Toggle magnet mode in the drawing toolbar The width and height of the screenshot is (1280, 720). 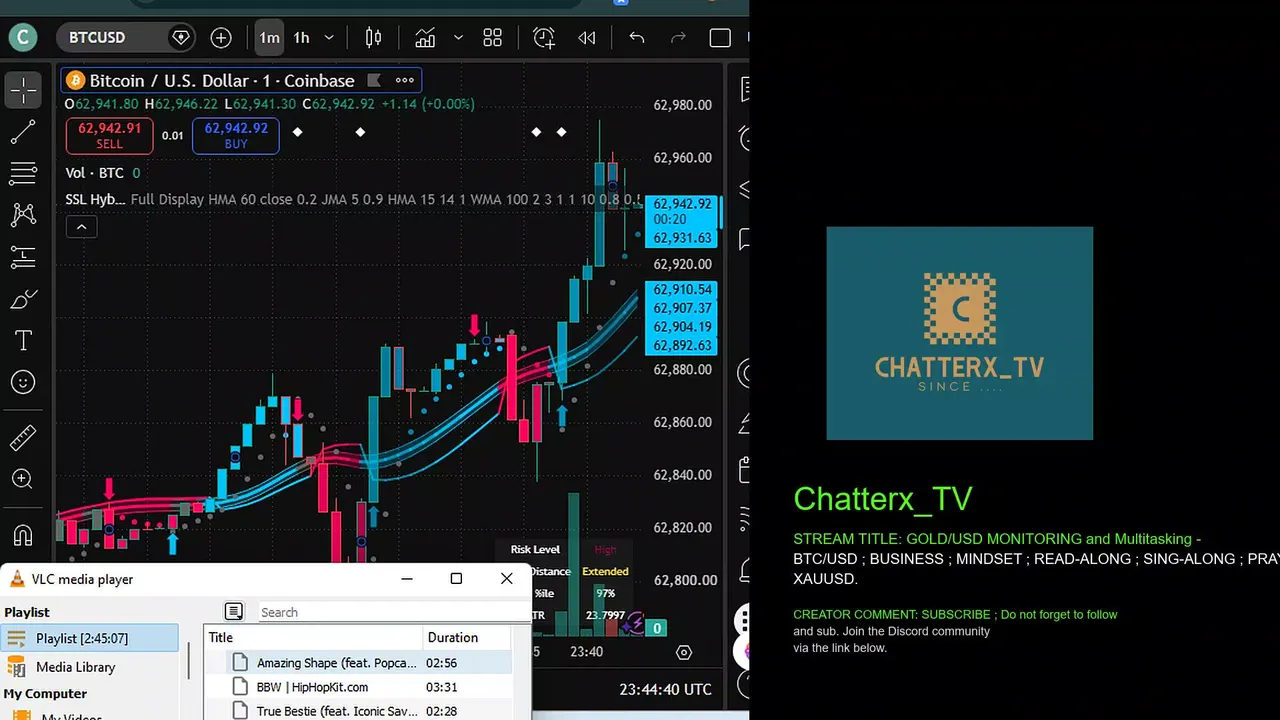[x=23, y=535]
